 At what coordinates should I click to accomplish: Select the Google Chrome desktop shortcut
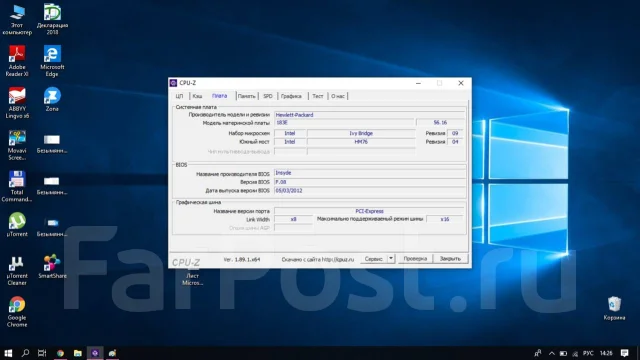point(17,312)
